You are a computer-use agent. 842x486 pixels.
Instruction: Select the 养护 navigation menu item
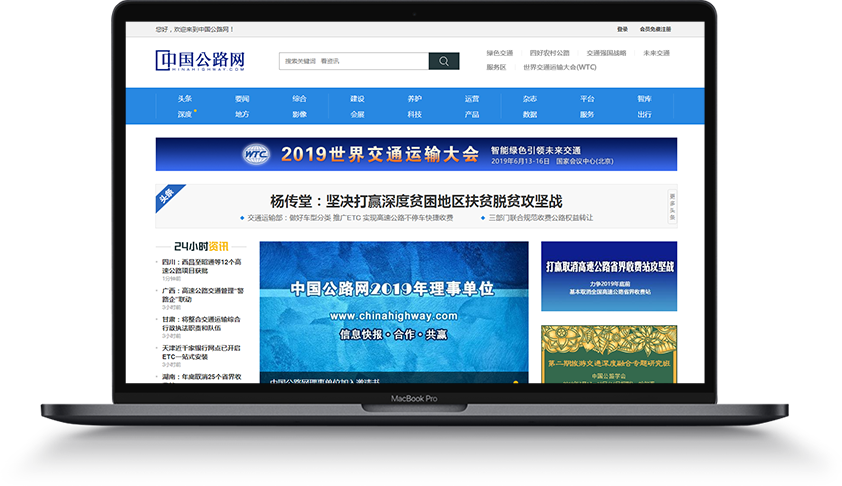(x=414, y=99)
